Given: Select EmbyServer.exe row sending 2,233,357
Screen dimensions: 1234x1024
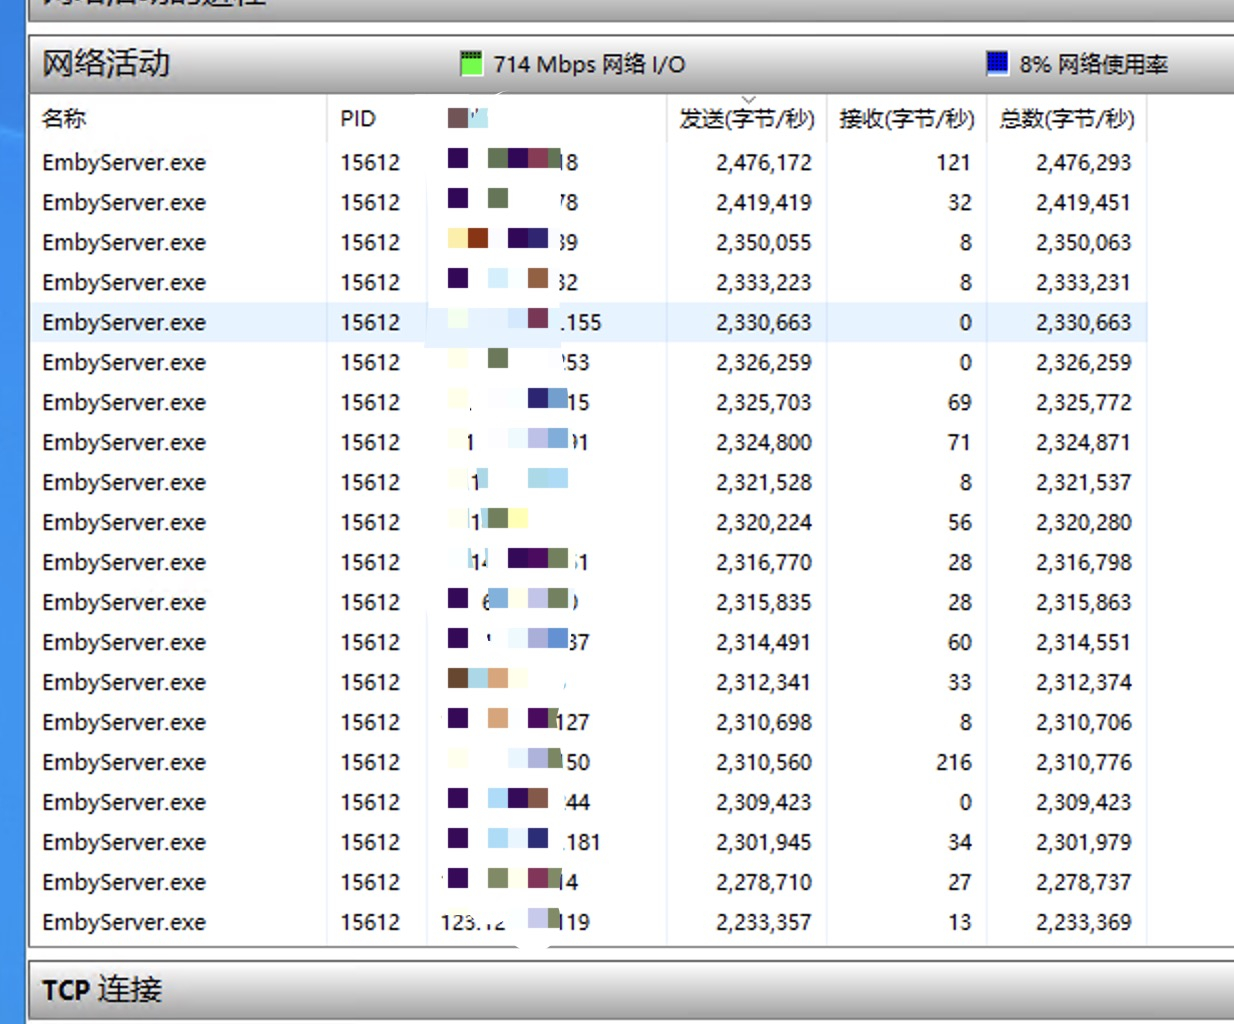Looking at the screenshot, I should tap(588, 922).
